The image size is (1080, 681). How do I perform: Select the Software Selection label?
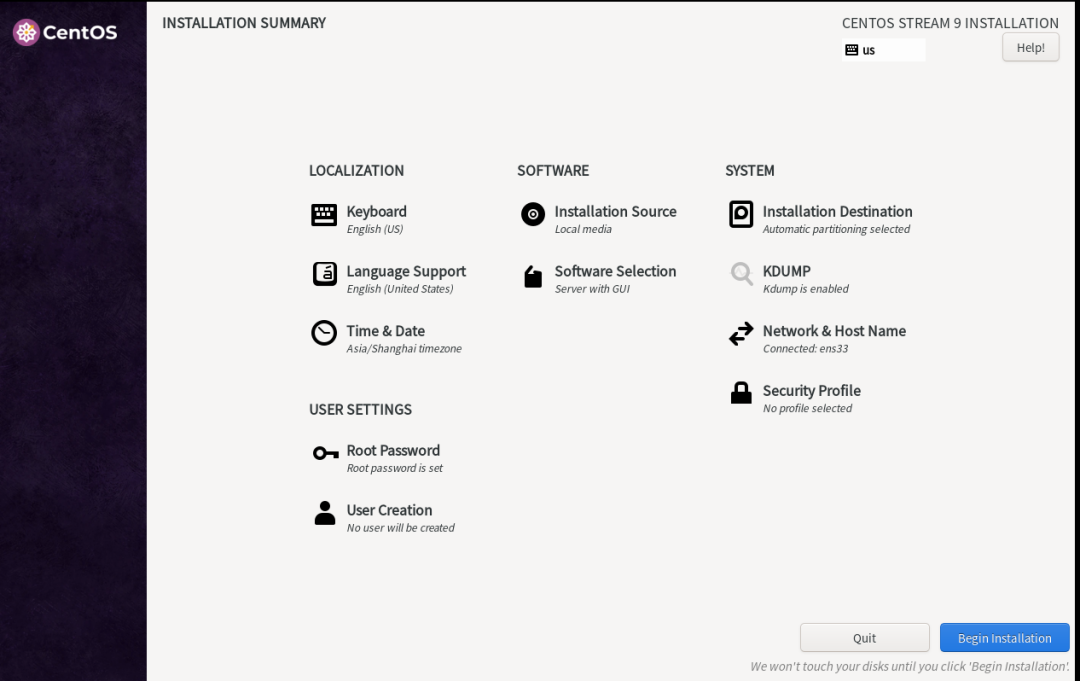coord(615,271)
